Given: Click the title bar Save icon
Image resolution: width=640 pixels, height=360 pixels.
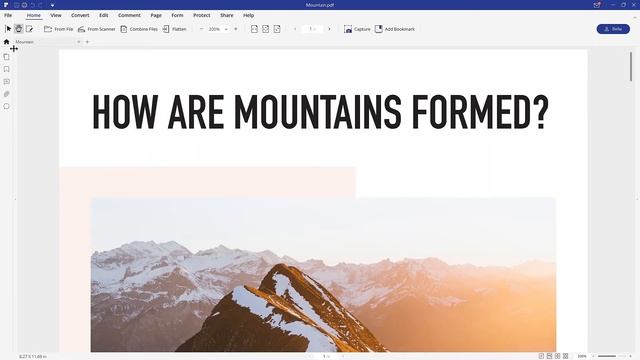Looking at the screenshot, I should click(16, 5).
